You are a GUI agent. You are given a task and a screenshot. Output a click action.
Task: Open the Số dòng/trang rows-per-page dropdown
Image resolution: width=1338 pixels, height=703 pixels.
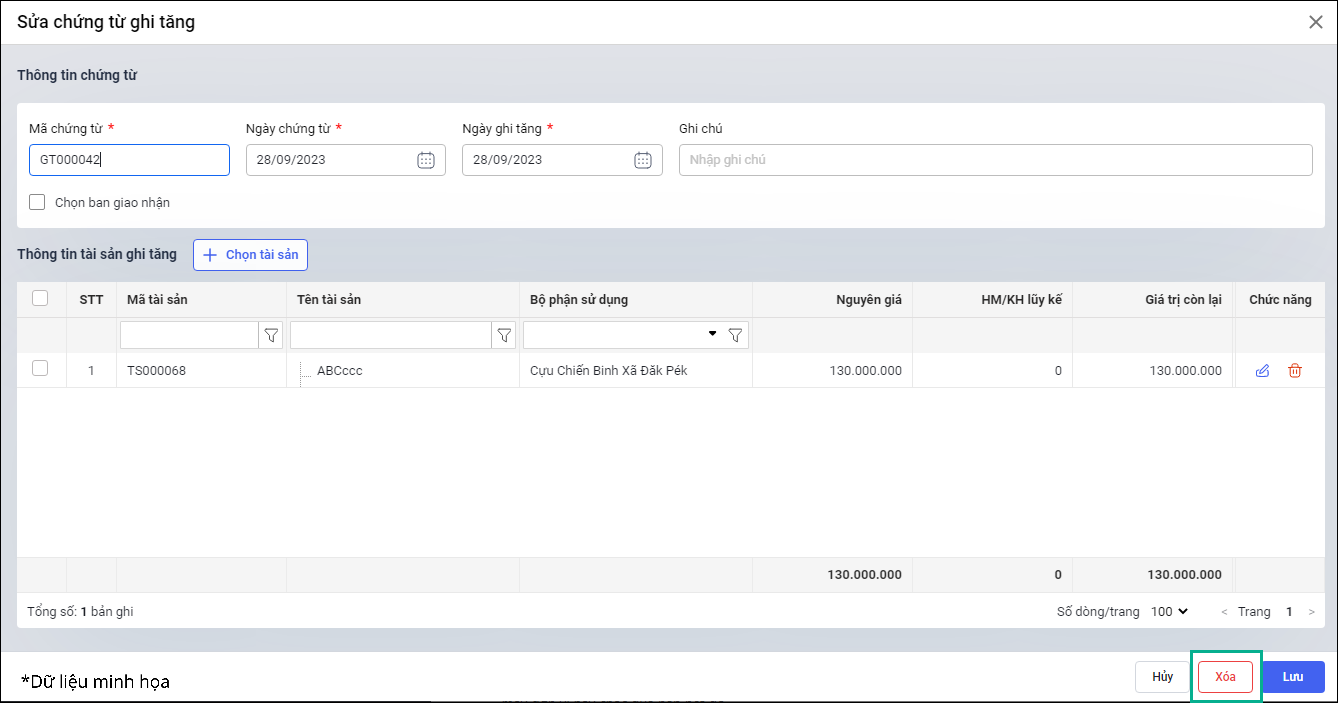tap(1169, 611)
